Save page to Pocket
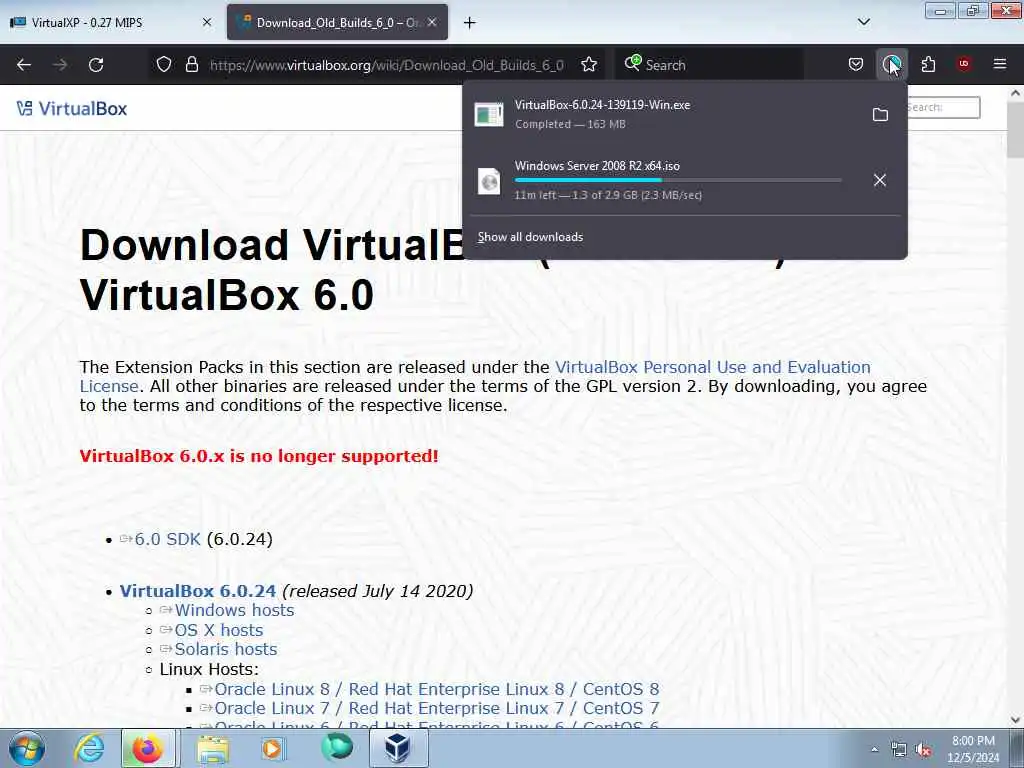The height and width of the screenshot is (768, 1024). [x=856, y=64]
